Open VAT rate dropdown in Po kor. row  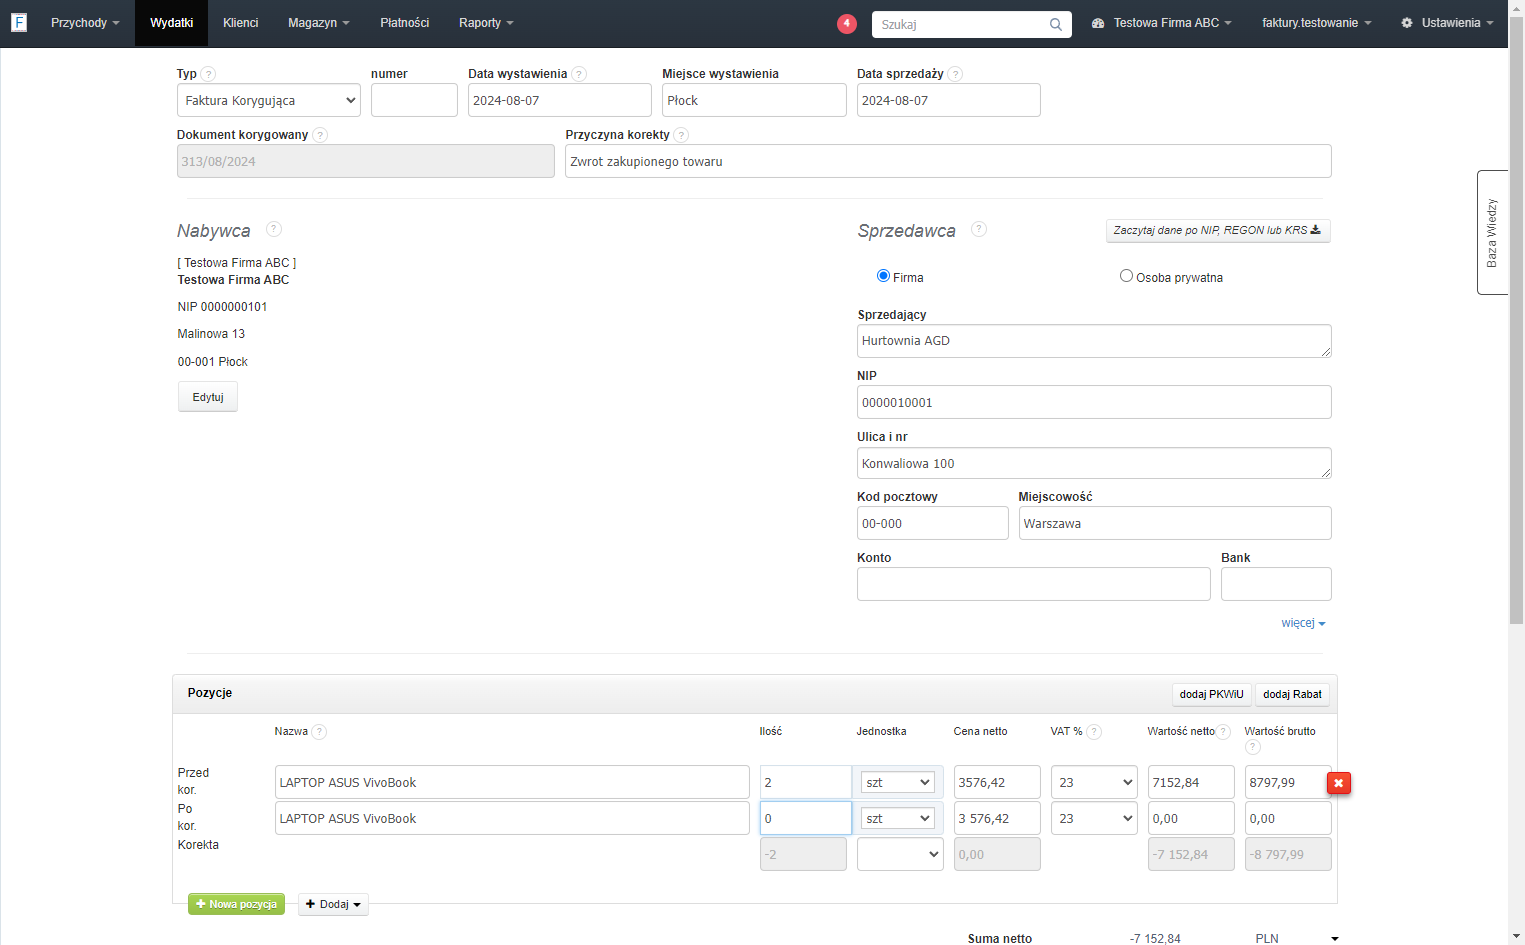click(x=1094, y=818)
